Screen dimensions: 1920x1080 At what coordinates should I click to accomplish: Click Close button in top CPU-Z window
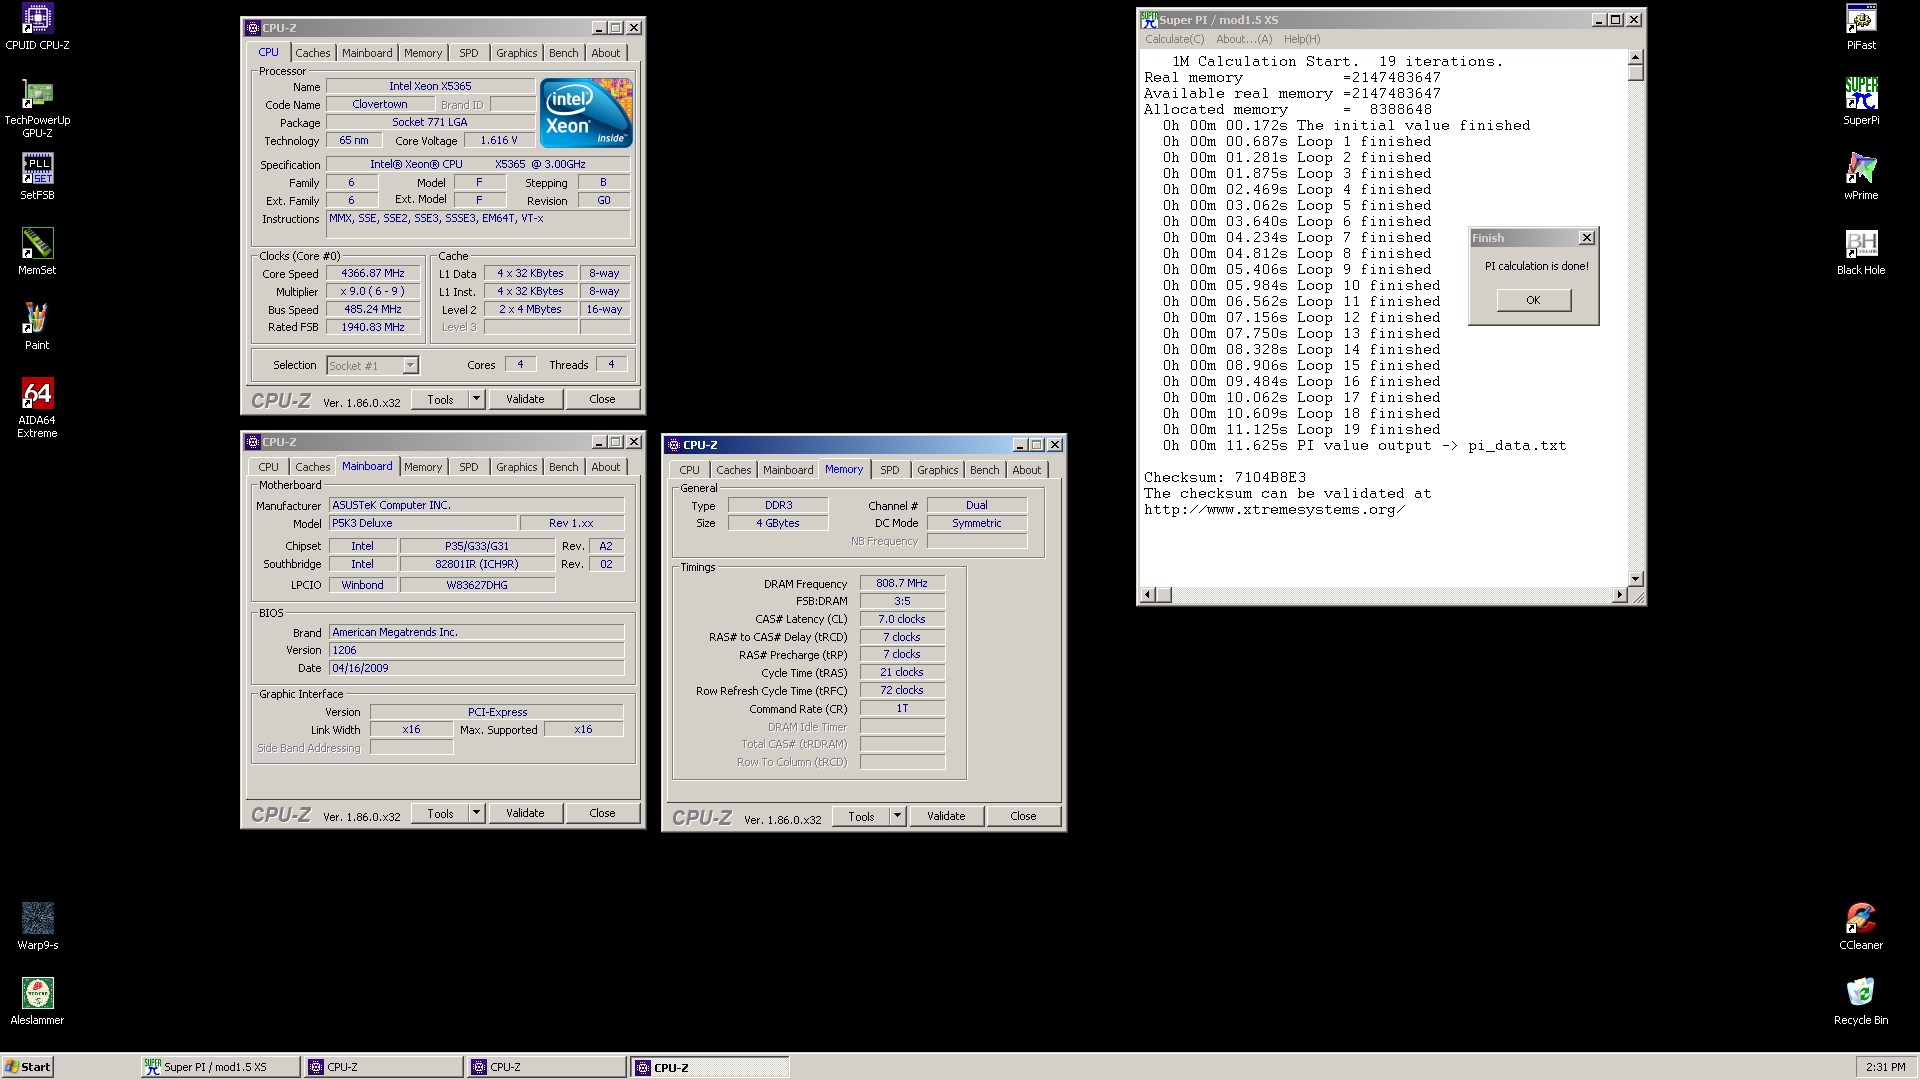tap(602, 399)
